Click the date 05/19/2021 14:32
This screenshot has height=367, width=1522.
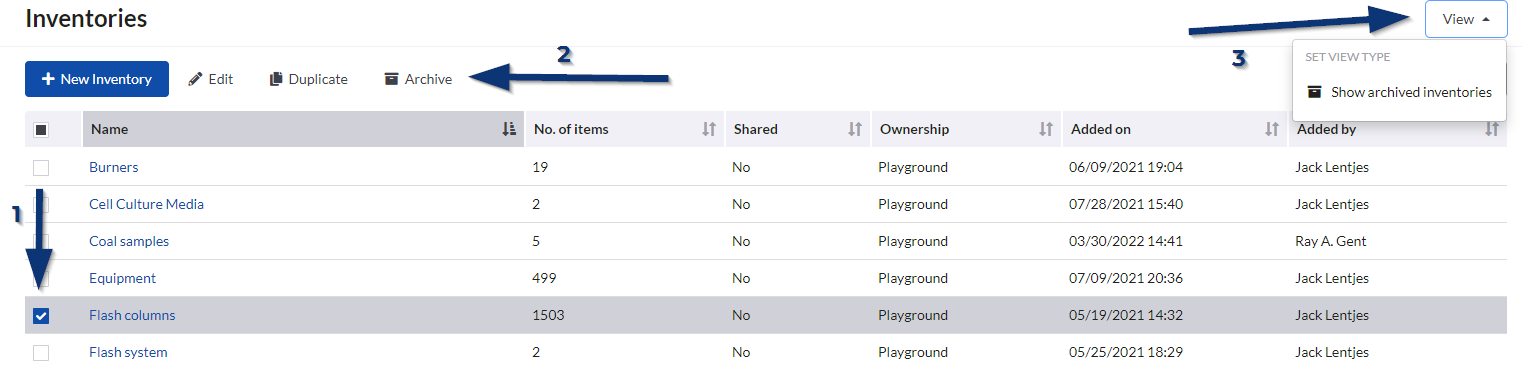coord(1127,315)
